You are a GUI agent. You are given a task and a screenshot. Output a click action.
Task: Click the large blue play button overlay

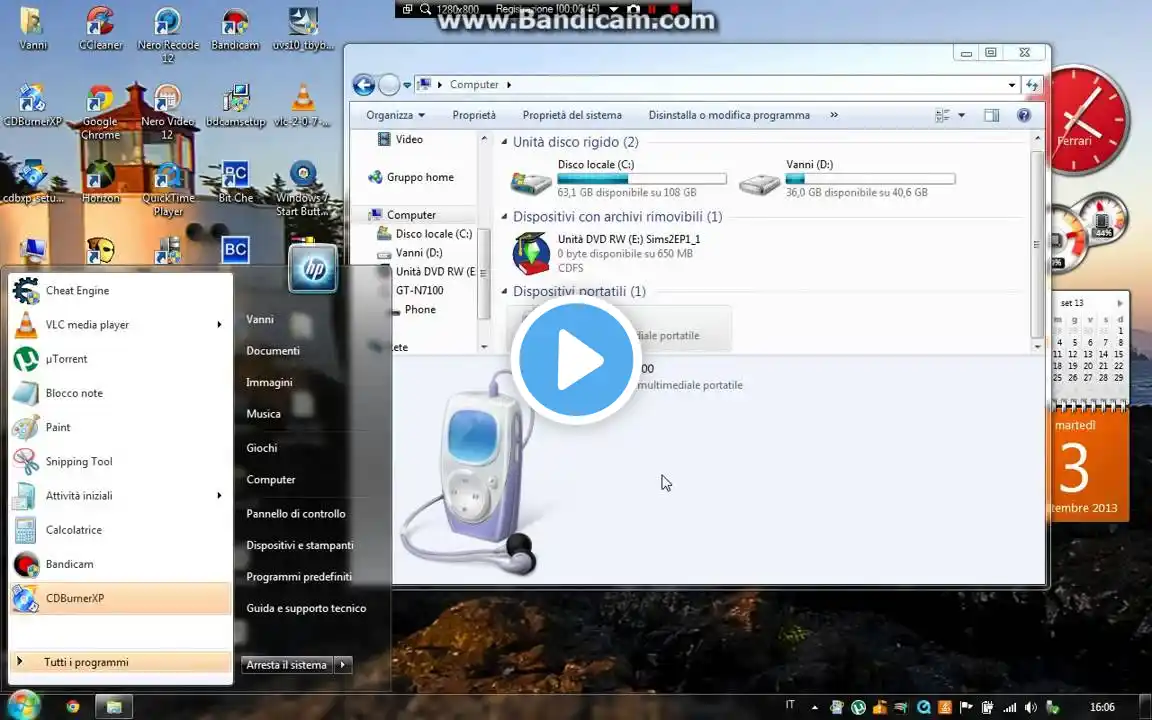(576, 360)
